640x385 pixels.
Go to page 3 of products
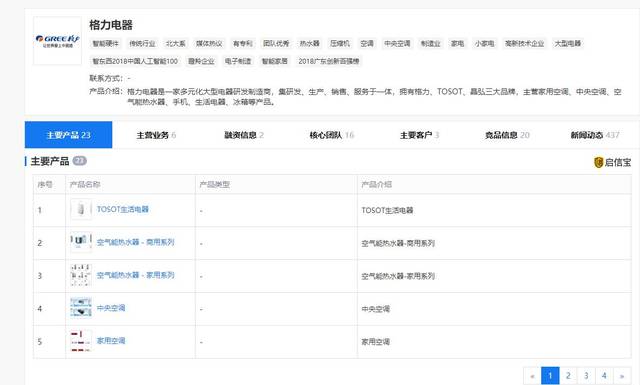point(586,376)
